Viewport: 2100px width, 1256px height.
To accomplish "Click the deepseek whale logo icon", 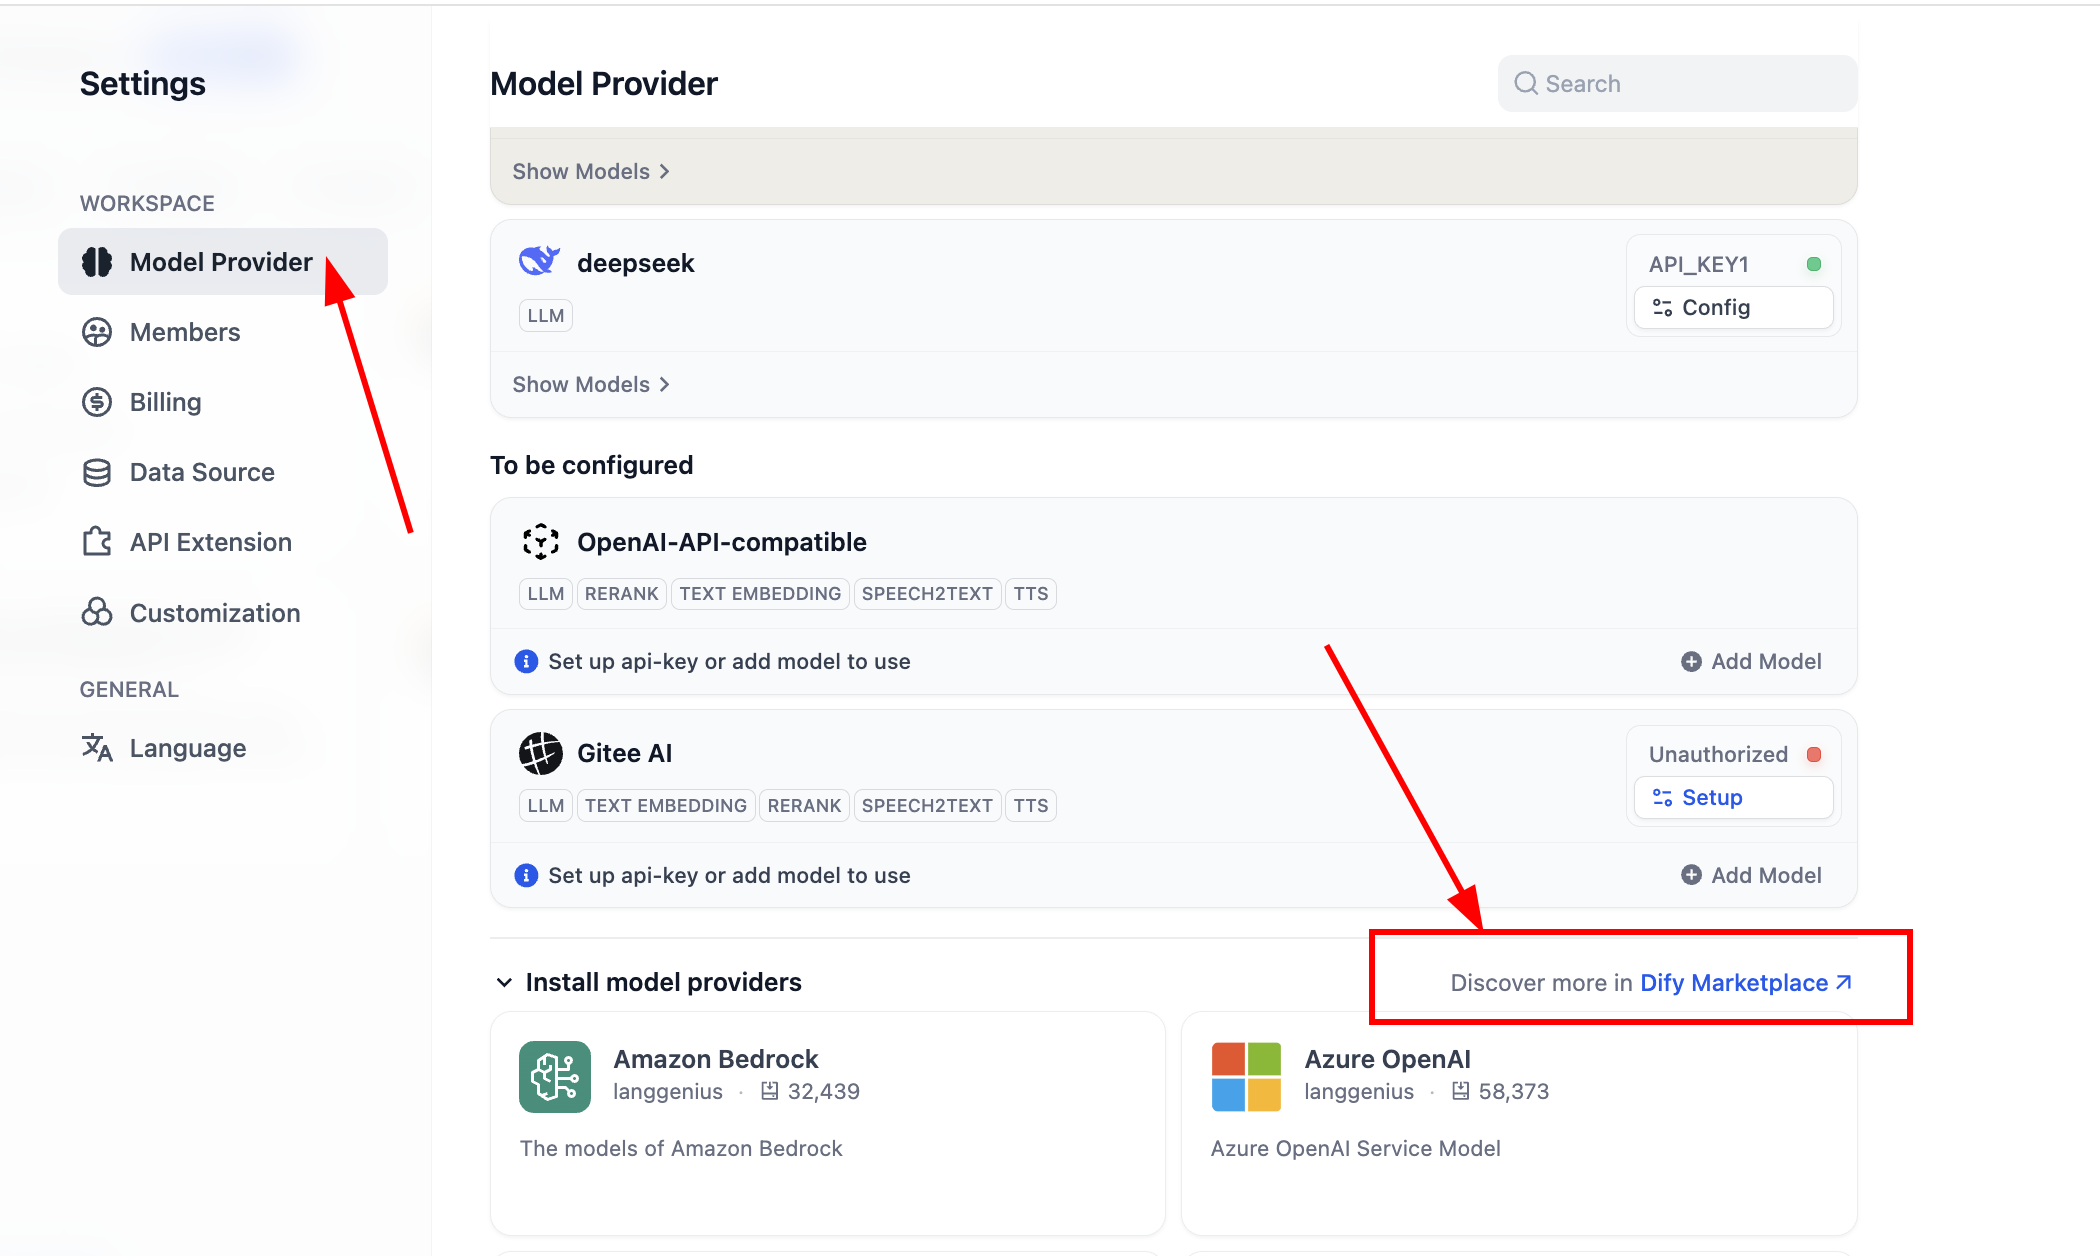I will pyautogui.click(x=539, y=261).
